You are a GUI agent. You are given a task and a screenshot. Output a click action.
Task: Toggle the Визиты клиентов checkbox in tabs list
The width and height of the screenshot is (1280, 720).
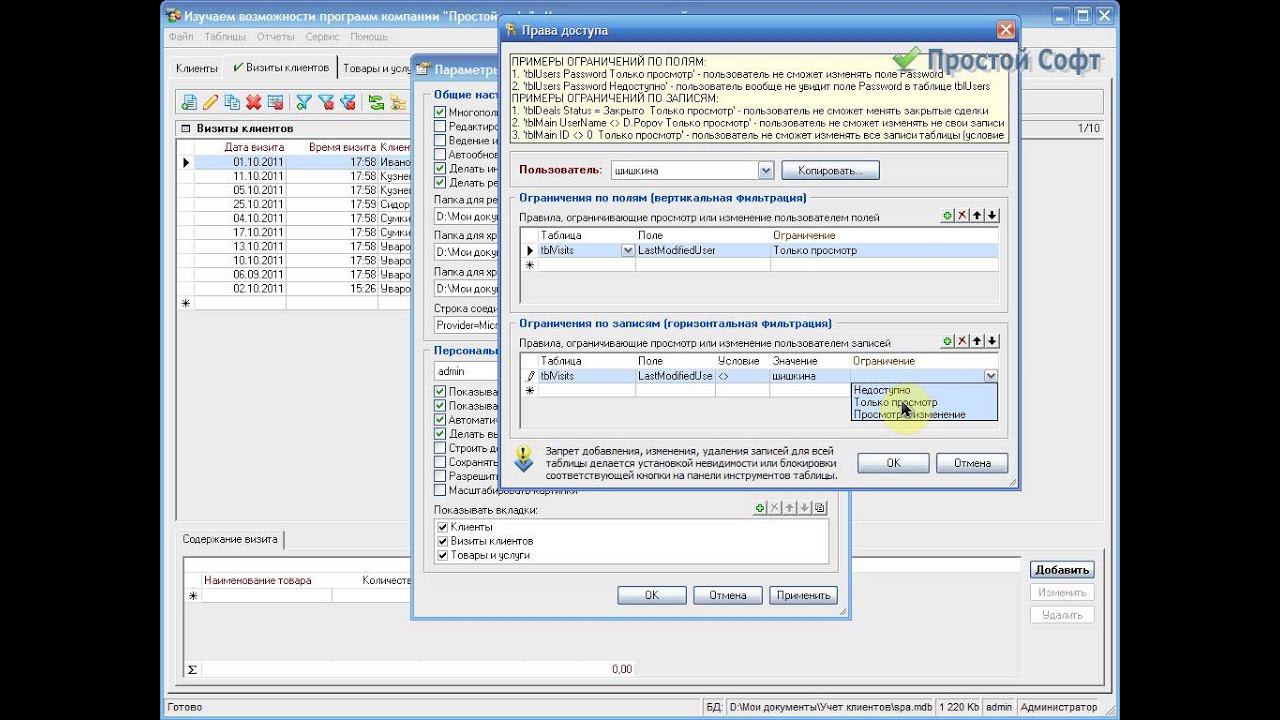(443, 541)
